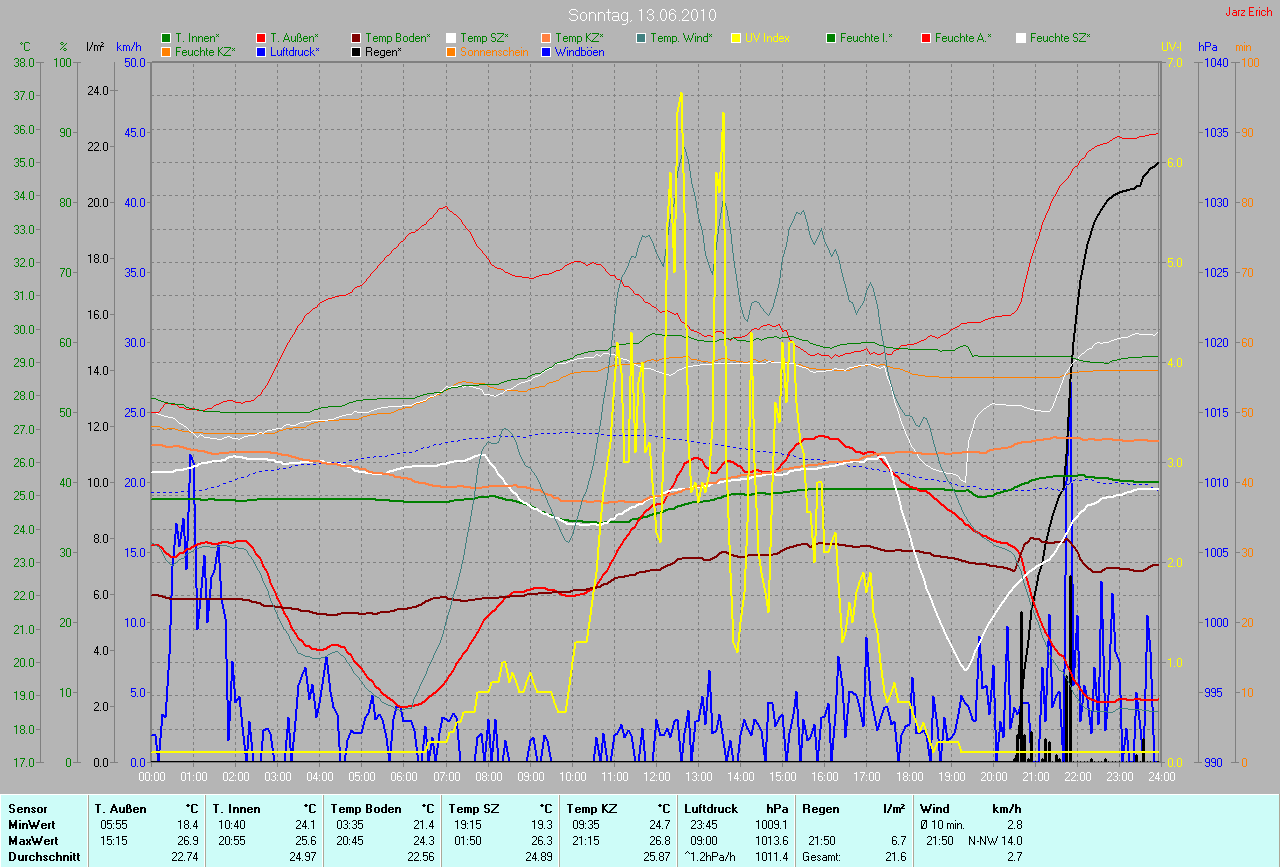
Task: Click the blue Windböen legend marker
Action: 546,52
